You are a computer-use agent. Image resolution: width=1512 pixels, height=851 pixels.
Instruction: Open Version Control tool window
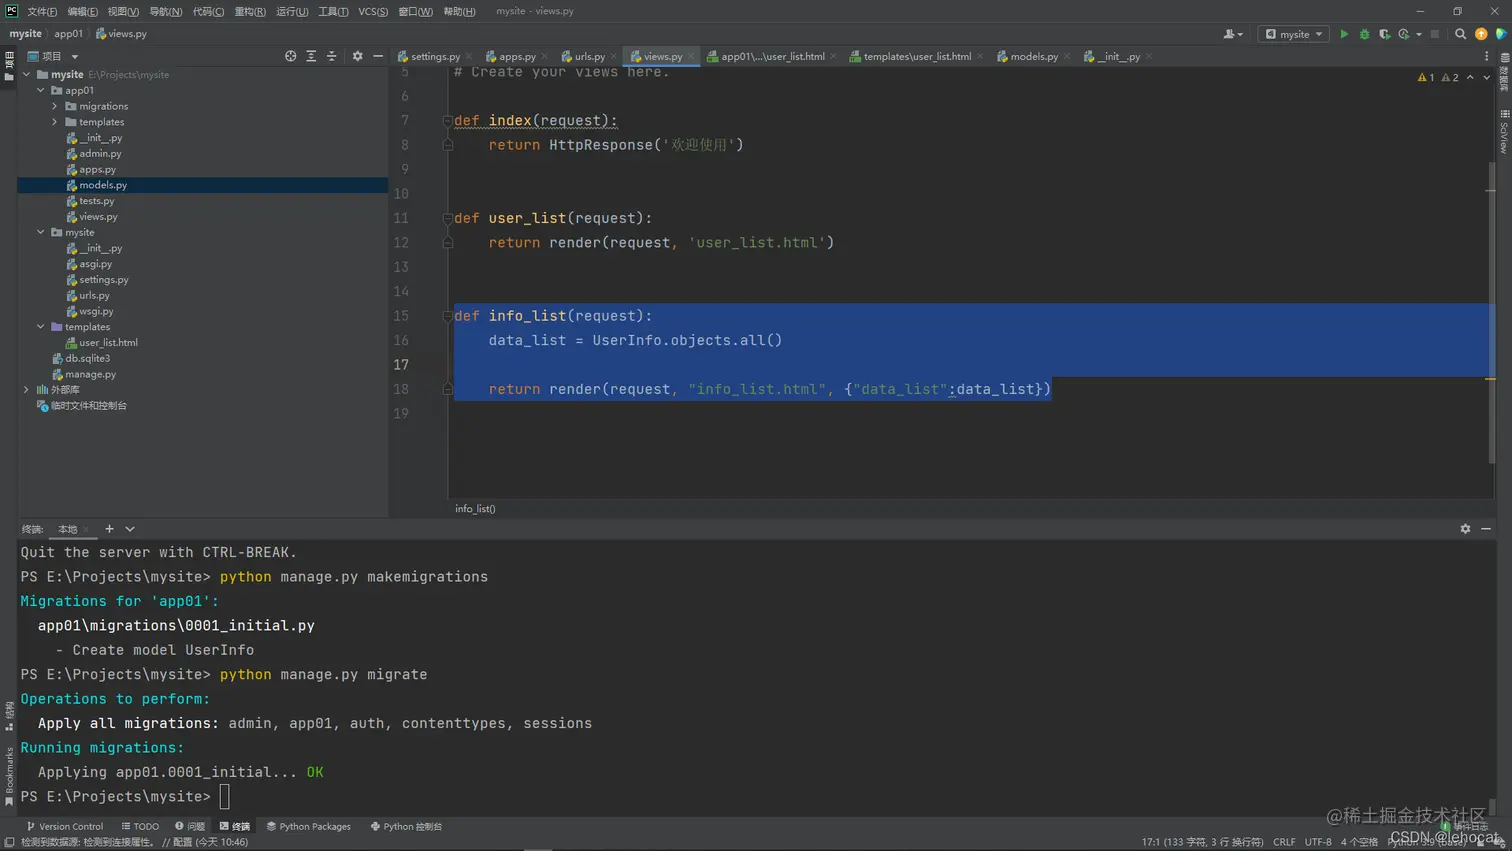pyautogui.click(x=65, y=827)
